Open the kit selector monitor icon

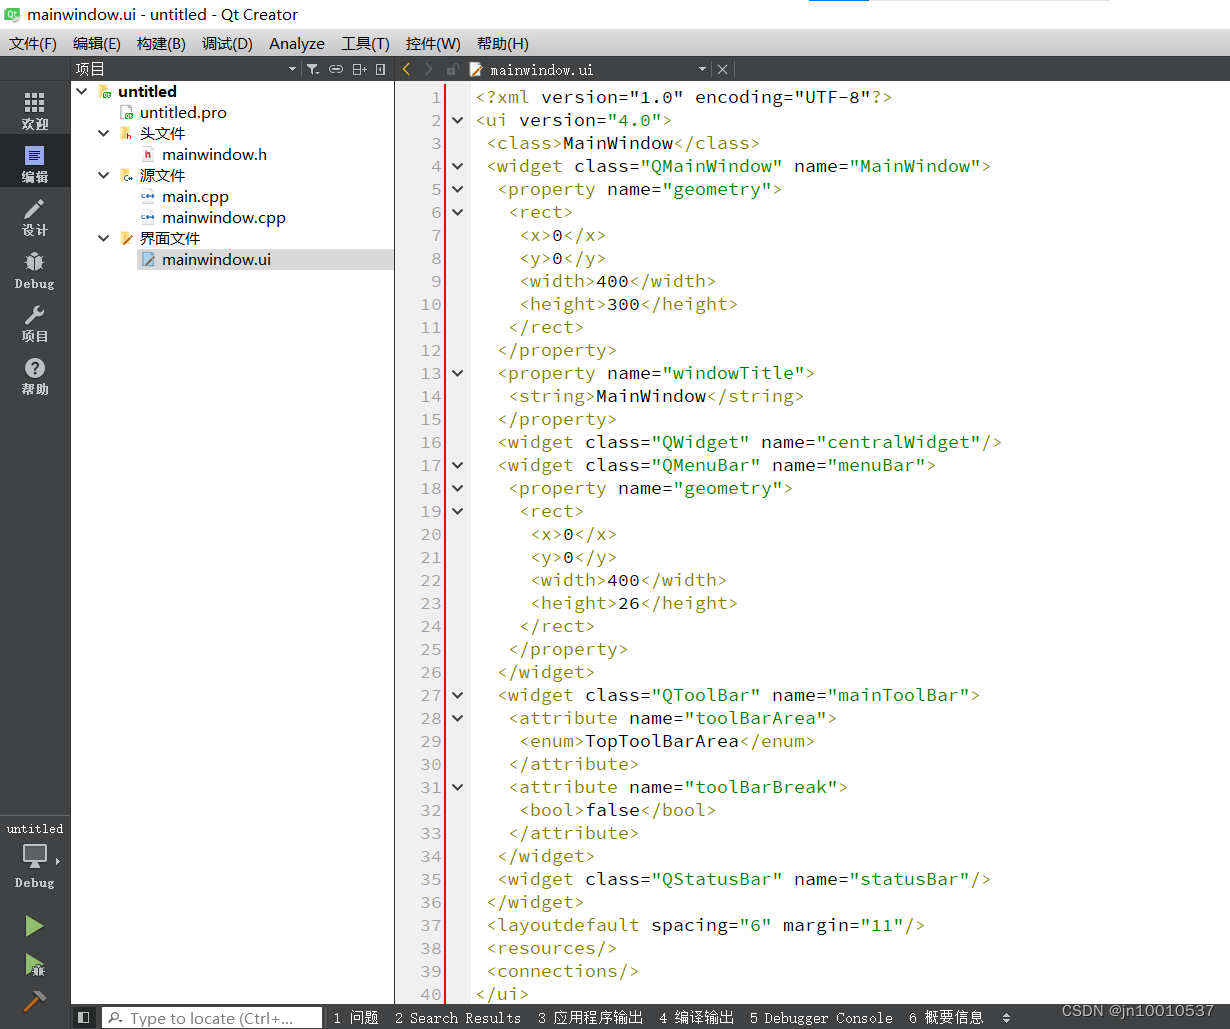[x=35, y=858]
